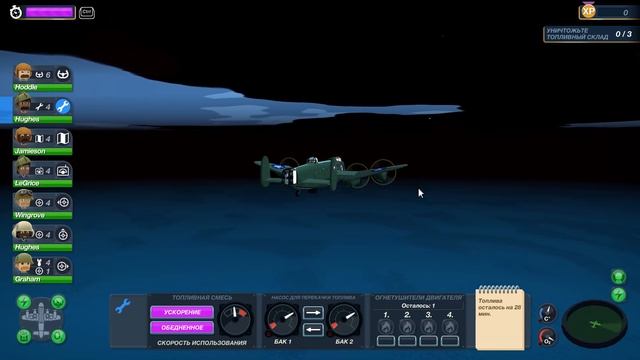Screen dimensions: 640x360
Task: Select gunner Hughes' helmeted portrait
Action: coord(23,231)
